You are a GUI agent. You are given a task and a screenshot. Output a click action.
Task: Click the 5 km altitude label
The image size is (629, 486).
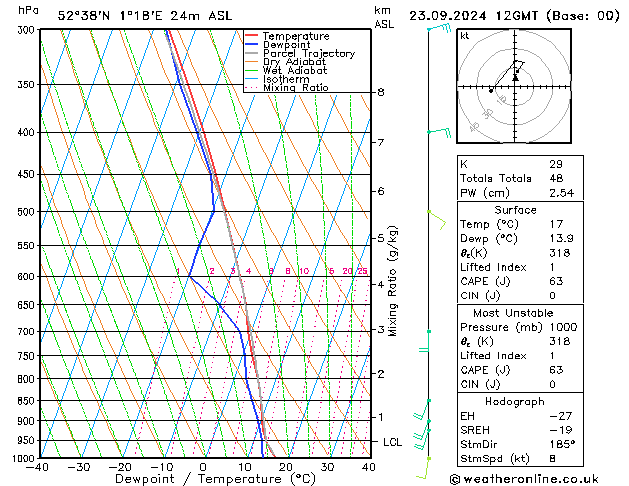(x=381, y=238)
